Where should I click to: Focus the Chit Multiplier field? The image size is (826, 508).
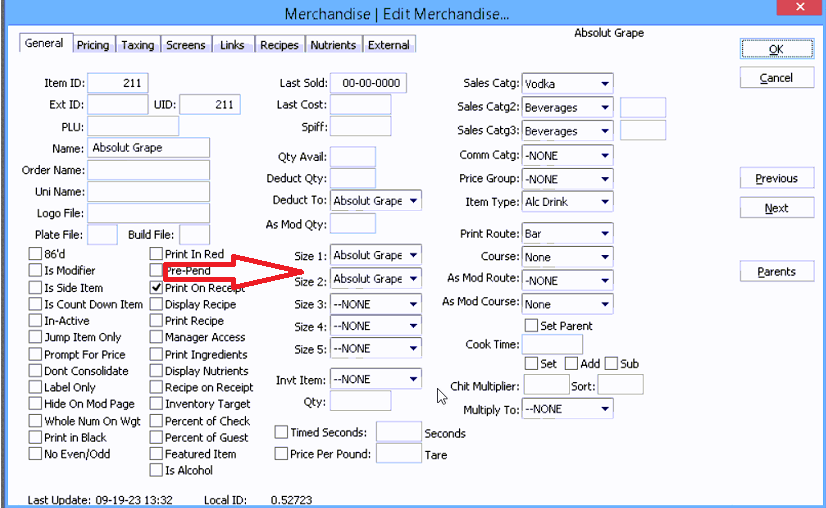(x=546, y=385)
